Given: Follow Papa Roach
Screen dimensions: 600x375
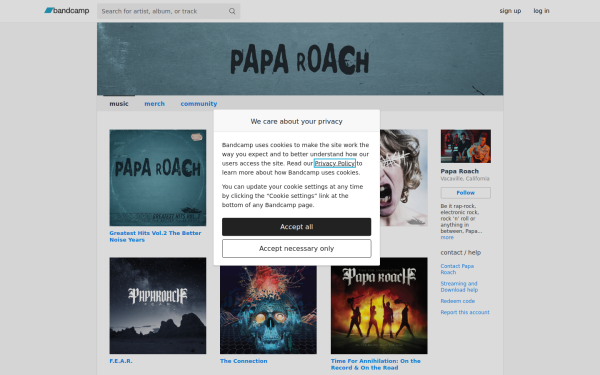Looking at the screenshot, I should coord(466,193).
